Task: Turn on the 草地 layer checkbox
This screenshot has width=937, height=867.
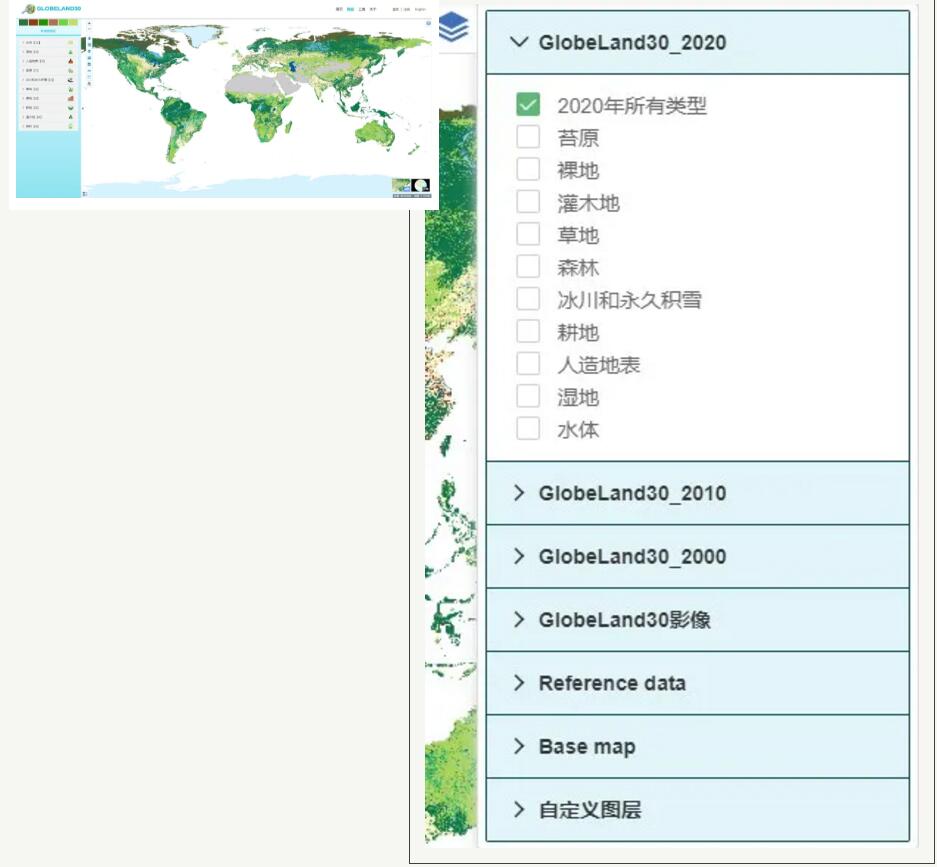Action: [528, 234]
